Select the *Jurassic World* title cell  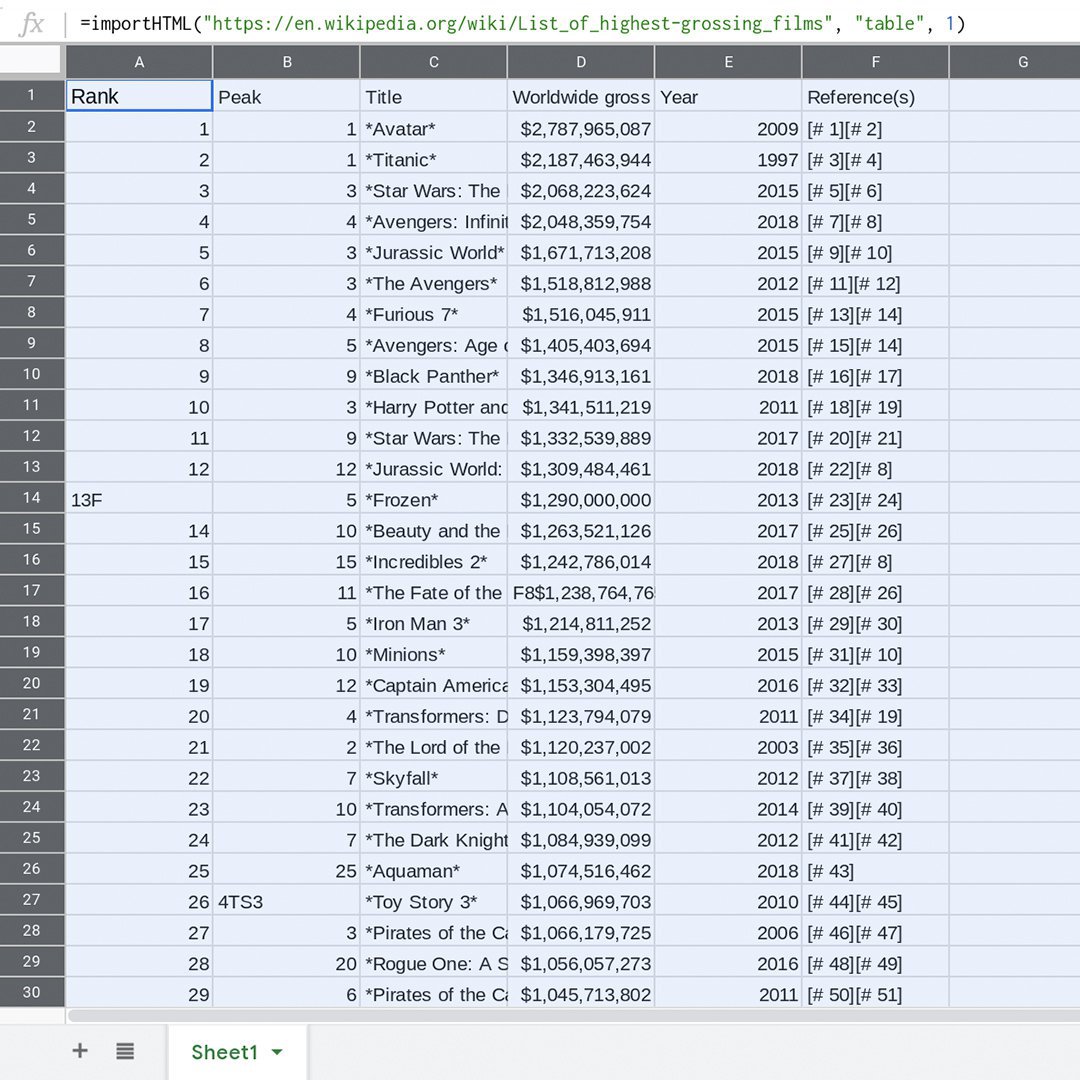coord(434,252)
